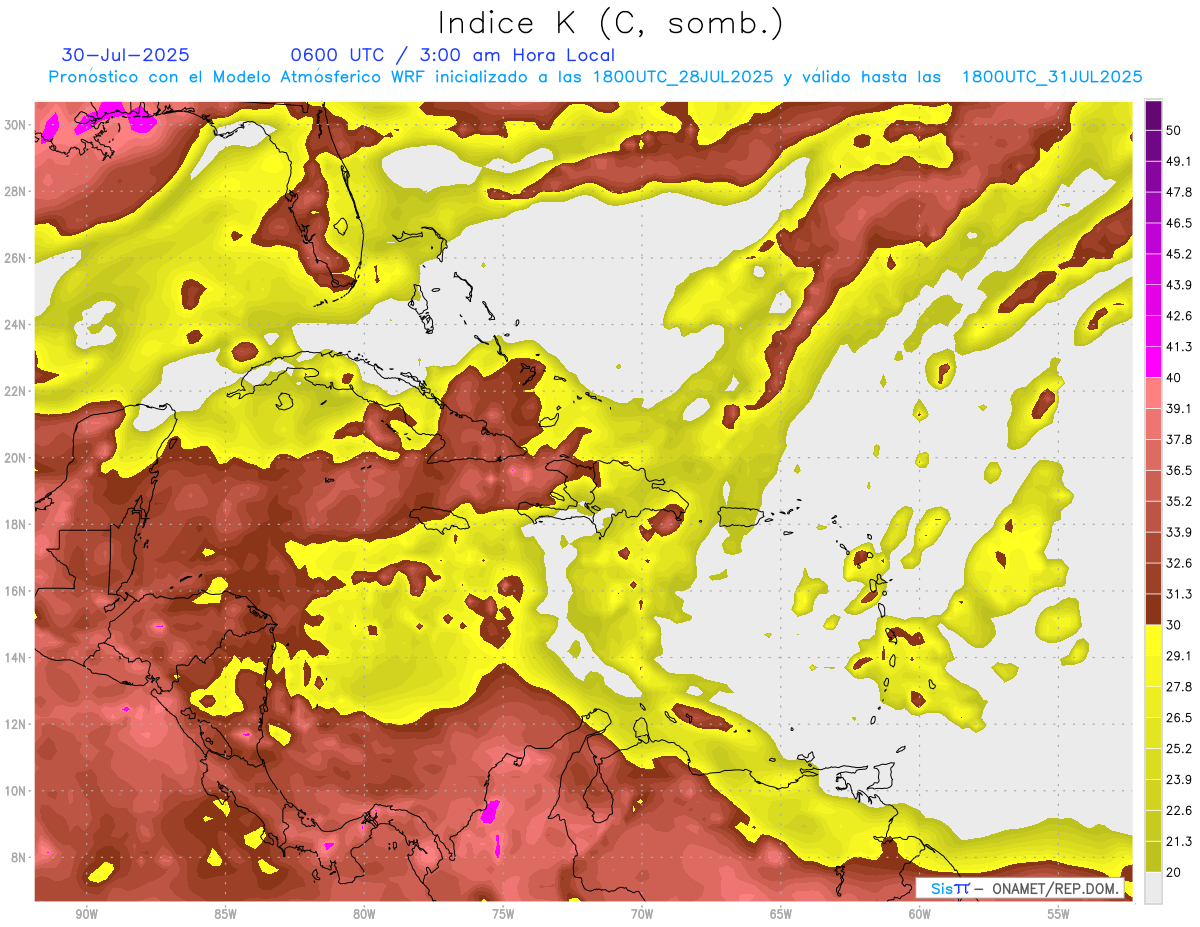This screenshot has height=927, width=1200.
Task: Click the legend value '39.1'
Action: [1179, 408]
